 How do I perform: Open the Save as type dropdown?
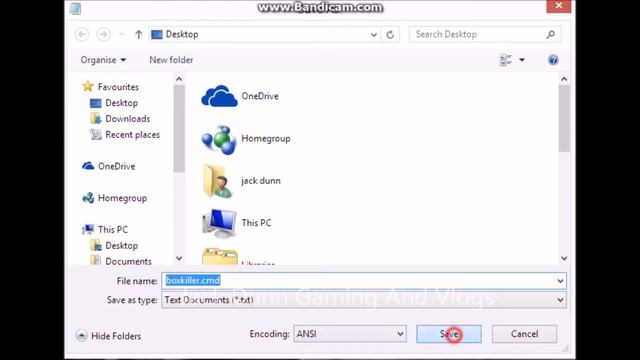pyautogui.click(x=364, y=300)
